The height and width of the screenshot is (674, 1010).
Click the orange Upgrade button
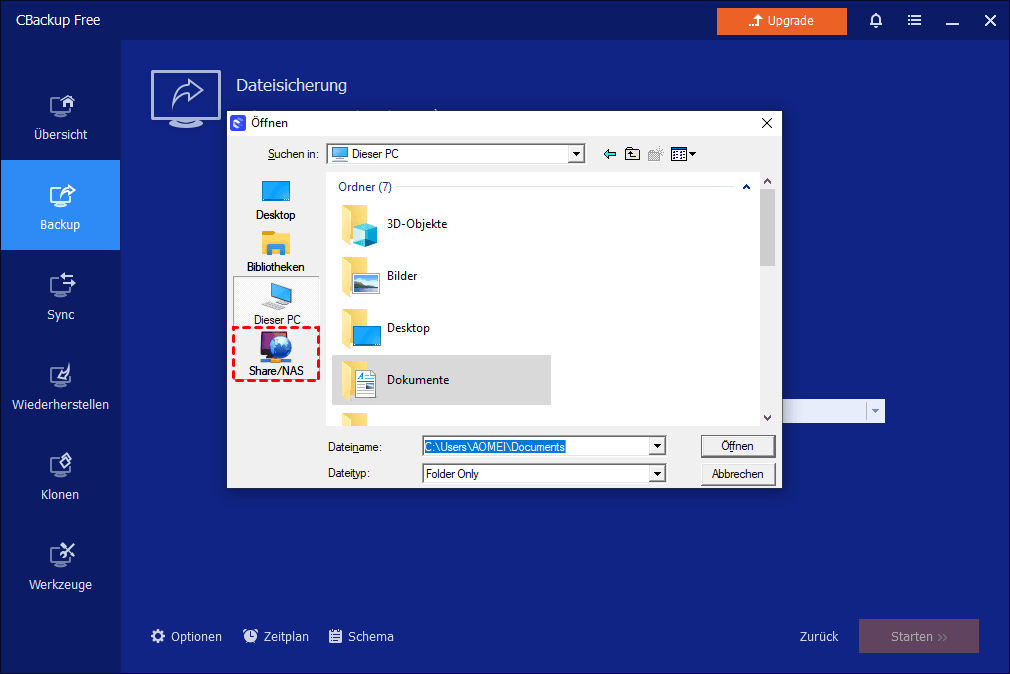pyautogui.click(x=781, y=21)
